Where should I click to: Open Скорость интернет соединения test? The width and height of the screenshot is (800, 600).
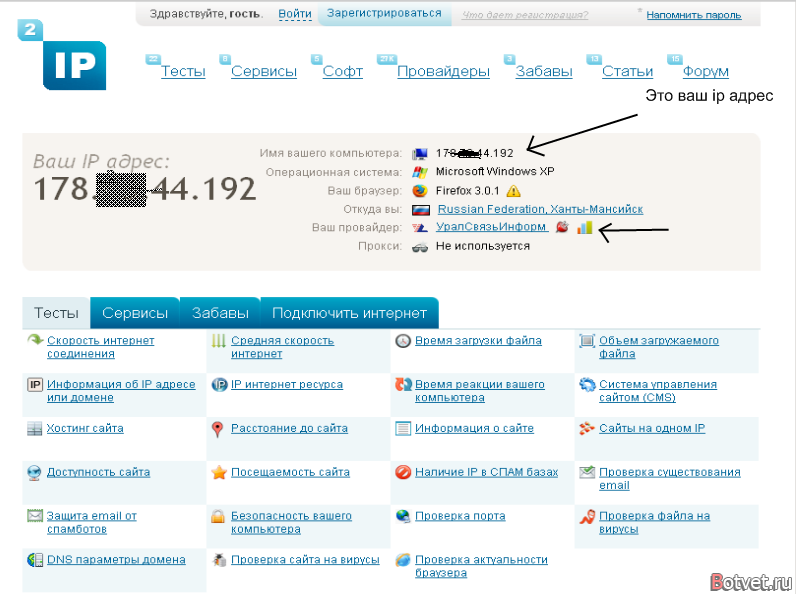(x=101, y=347)
